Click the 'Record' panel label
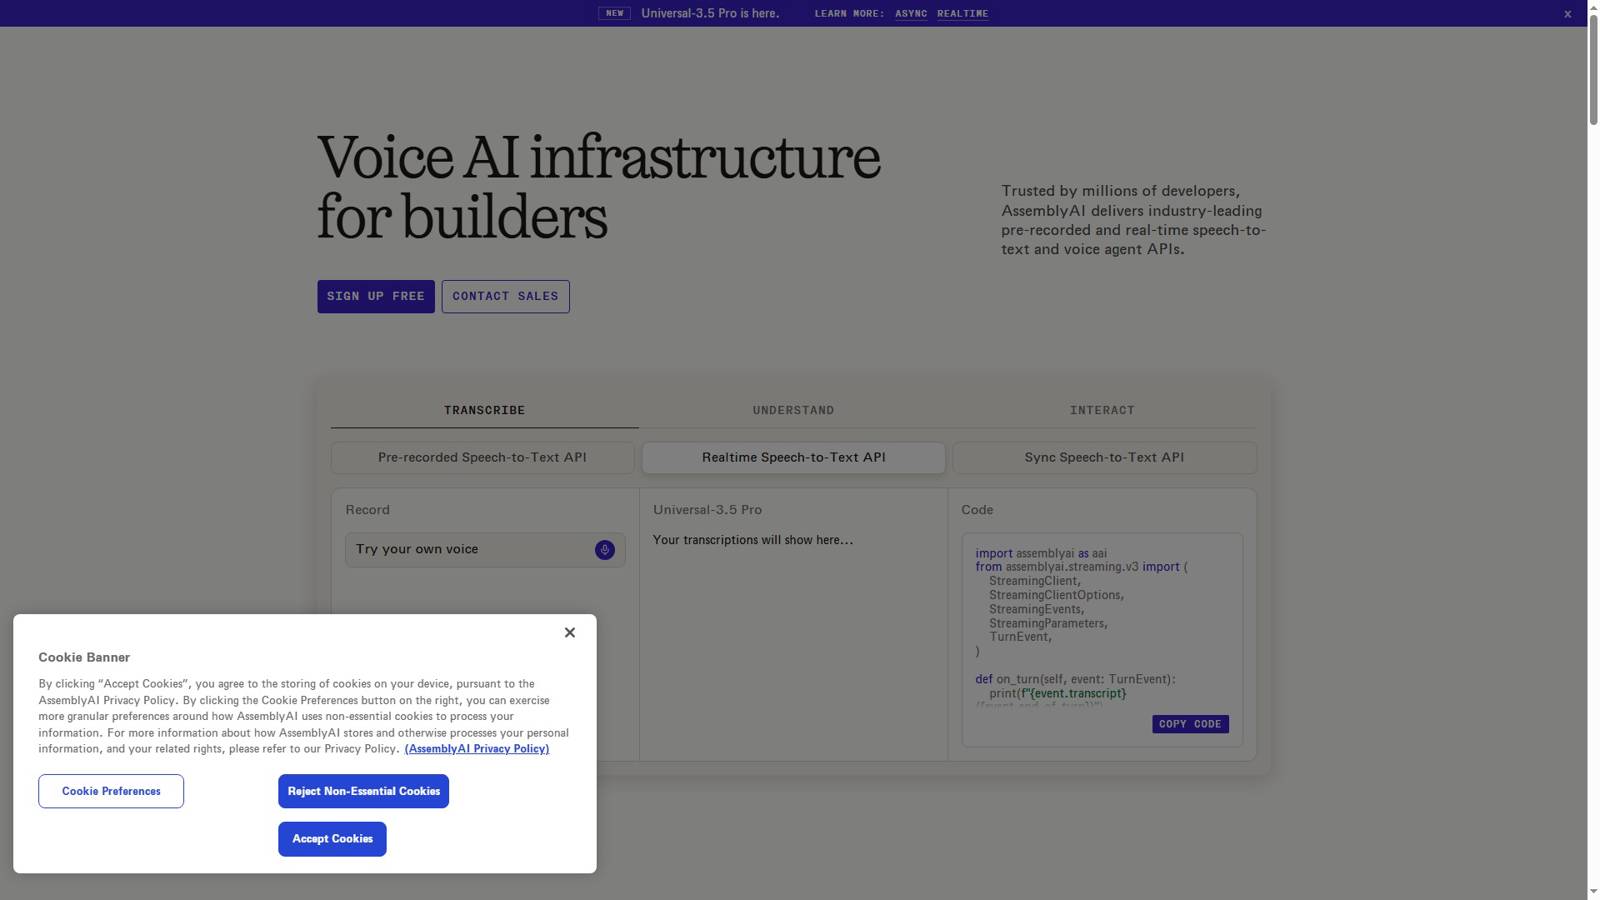The image size is (1600, 900). coord(368,510)
